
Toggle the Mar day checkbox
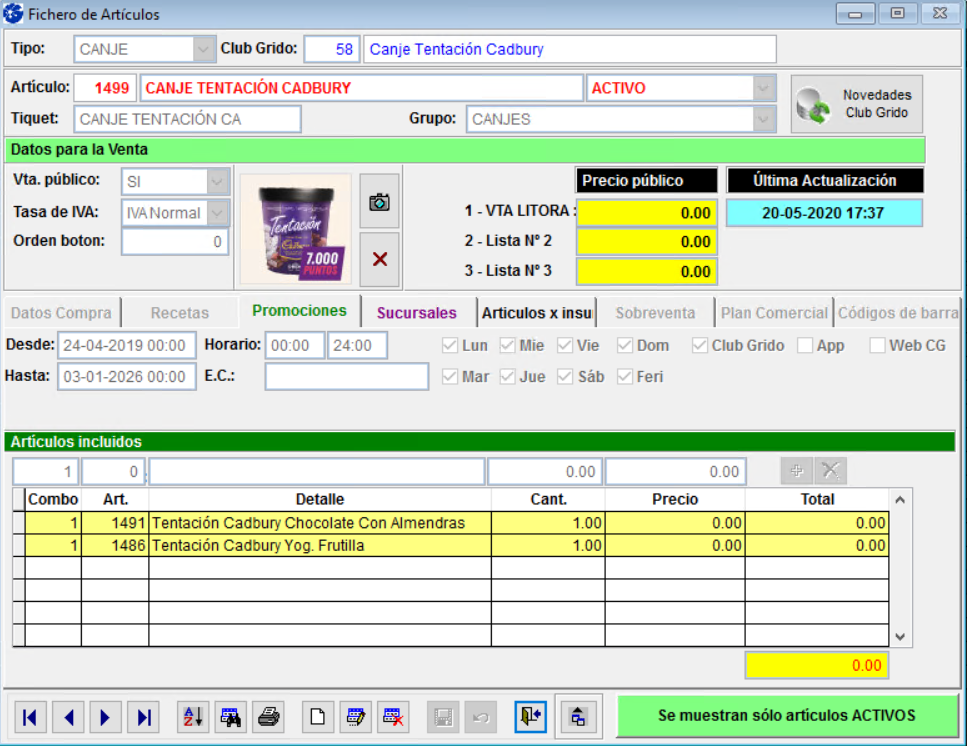tap(450, 376)
